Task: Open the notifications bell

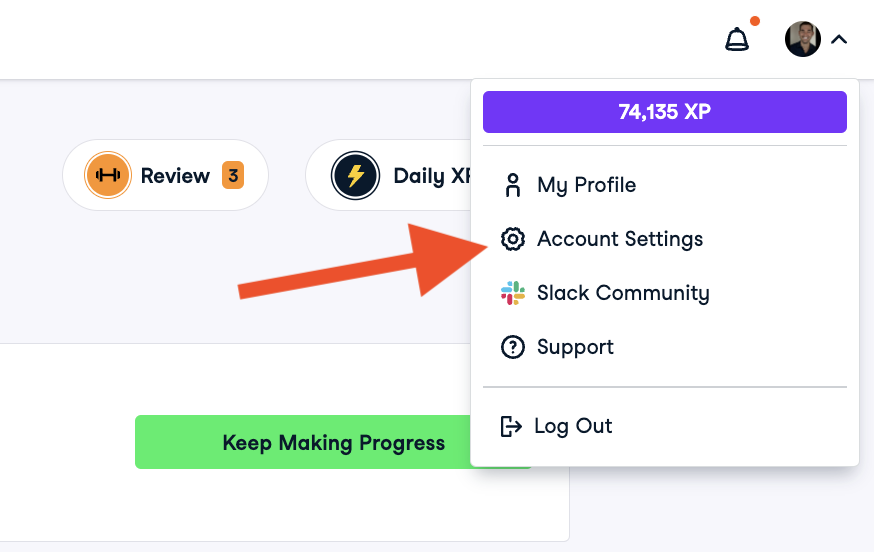Action: [737, 40]
